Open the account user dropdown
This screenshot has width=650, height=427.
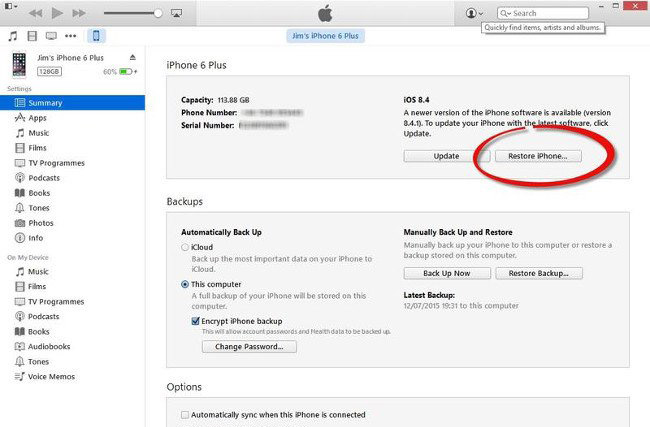[x=474, y=13]
